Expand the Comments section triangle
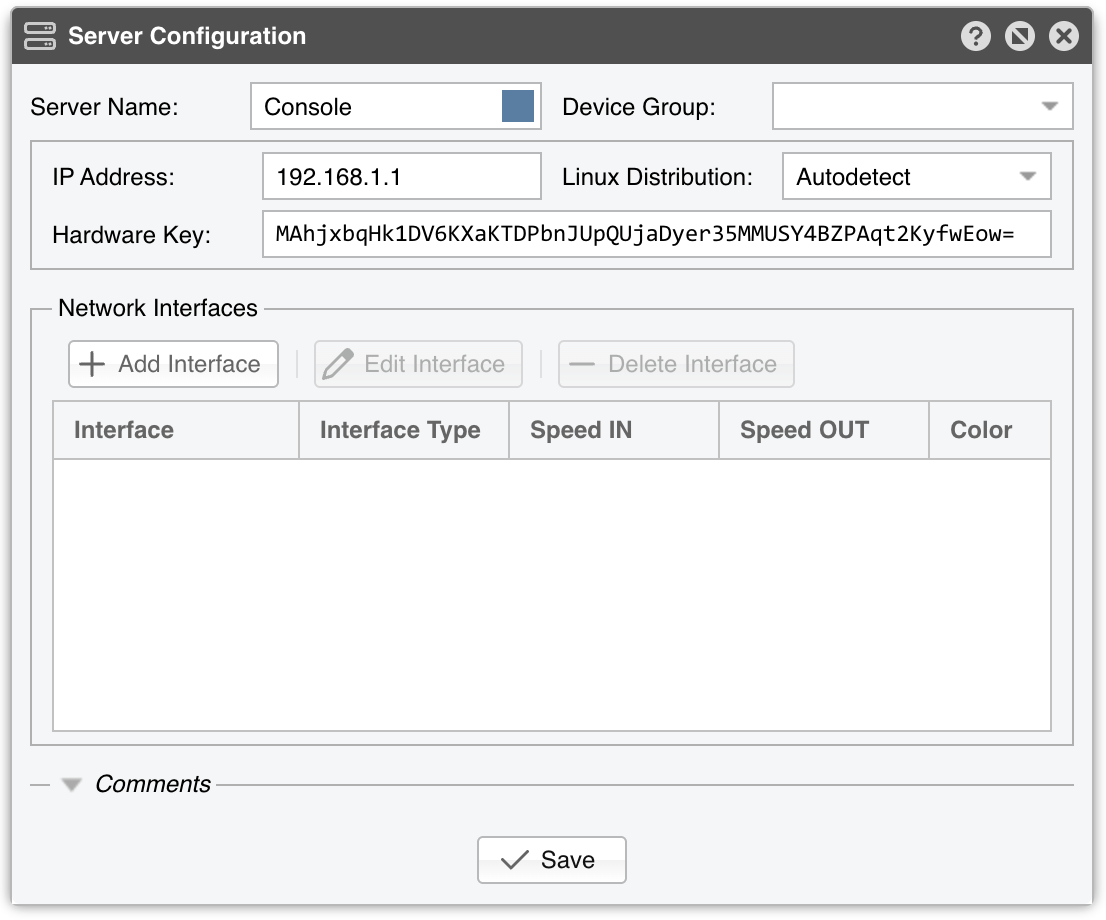1106x920 pixels. coord(71,785)
